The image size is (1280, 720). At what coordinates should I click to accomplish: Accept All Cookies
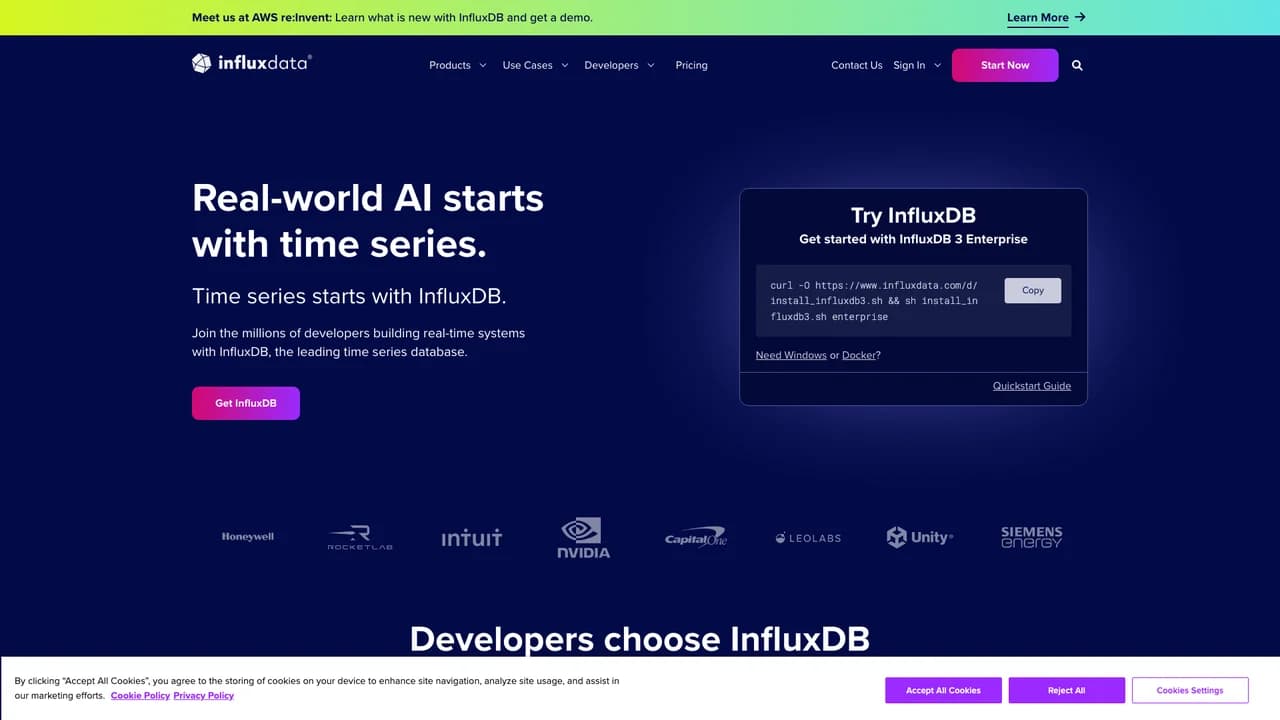coord(943,690)
